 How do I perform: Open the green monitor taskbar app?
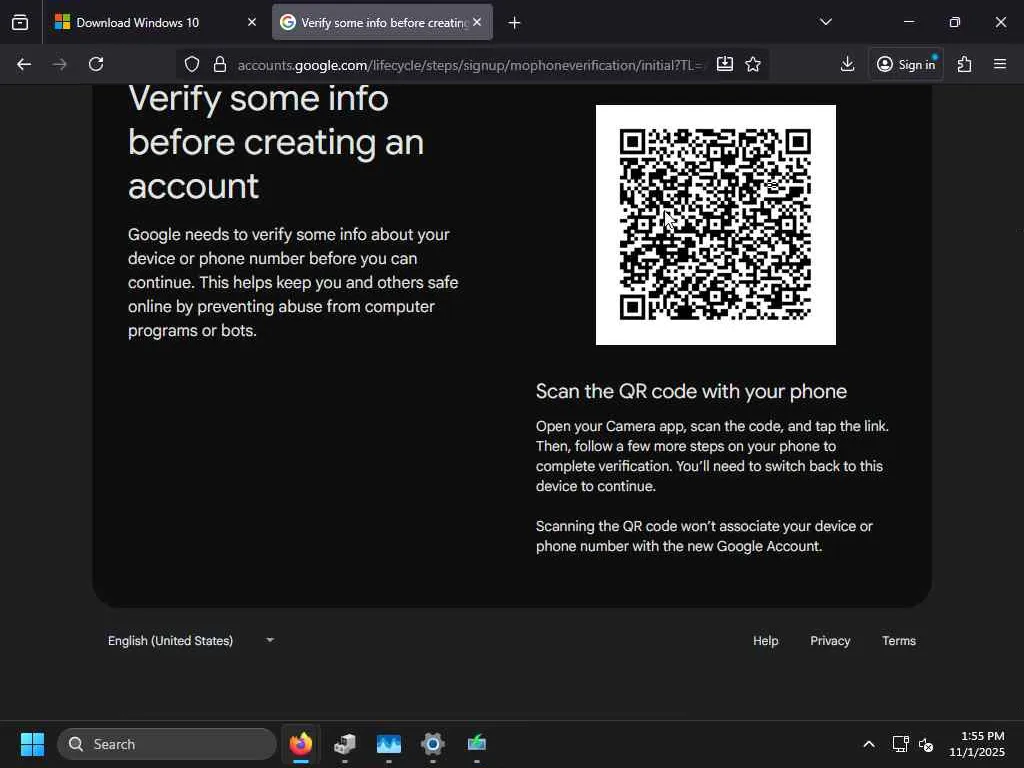click(477, 744)
